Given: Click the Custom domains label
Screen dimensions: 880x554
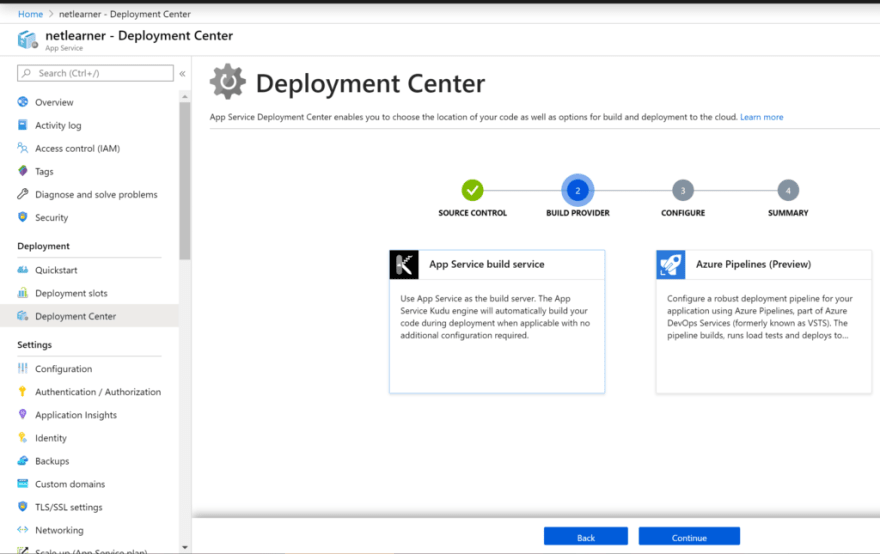Looking at the screenshot, I should click(x=70, y=484).
